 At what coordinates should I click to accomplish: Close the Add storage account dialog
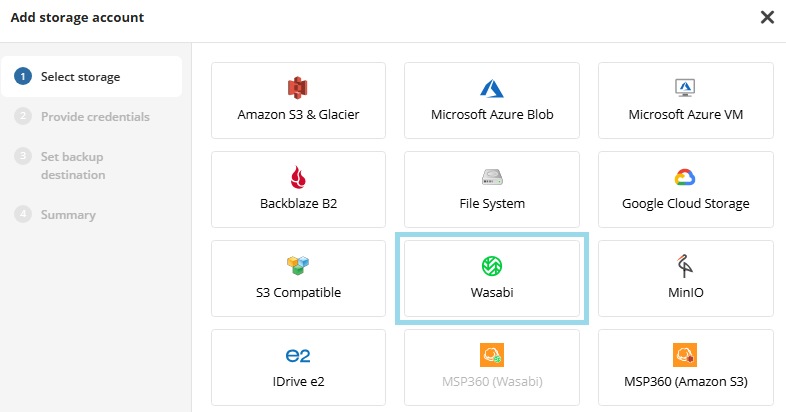pyautogui.click(x=767, y=18)
